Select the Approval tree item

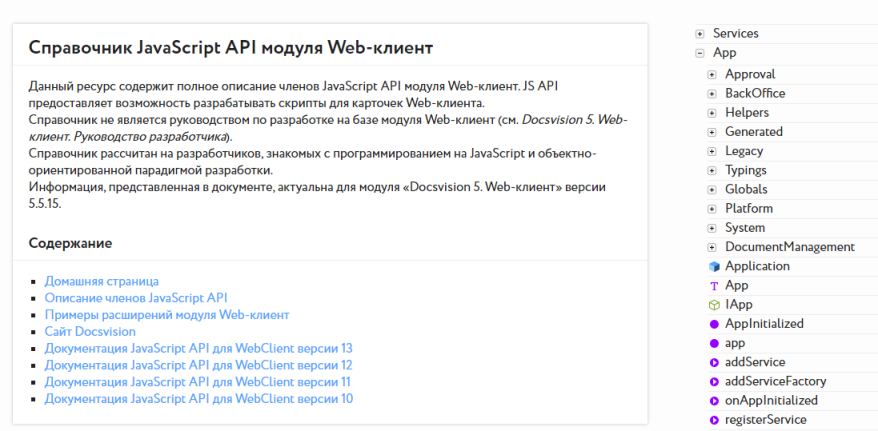750,74
